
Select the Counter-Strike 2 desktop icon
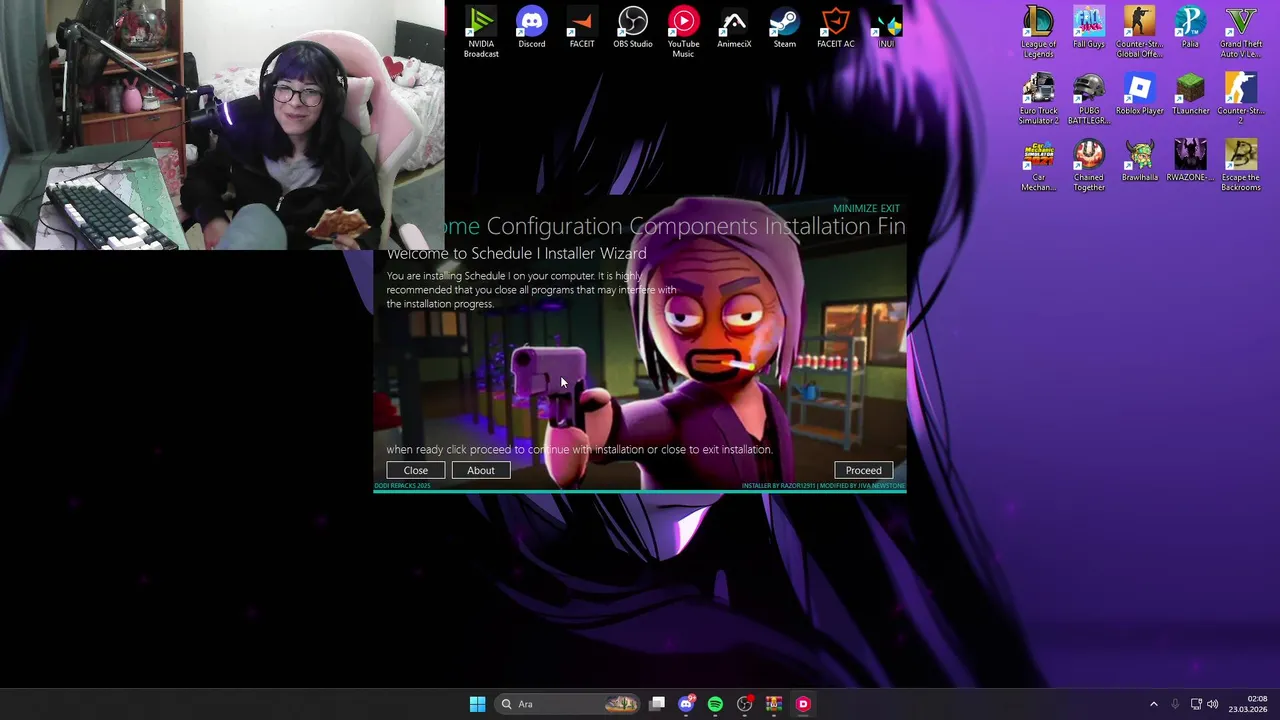click(x=1241, y=99)
